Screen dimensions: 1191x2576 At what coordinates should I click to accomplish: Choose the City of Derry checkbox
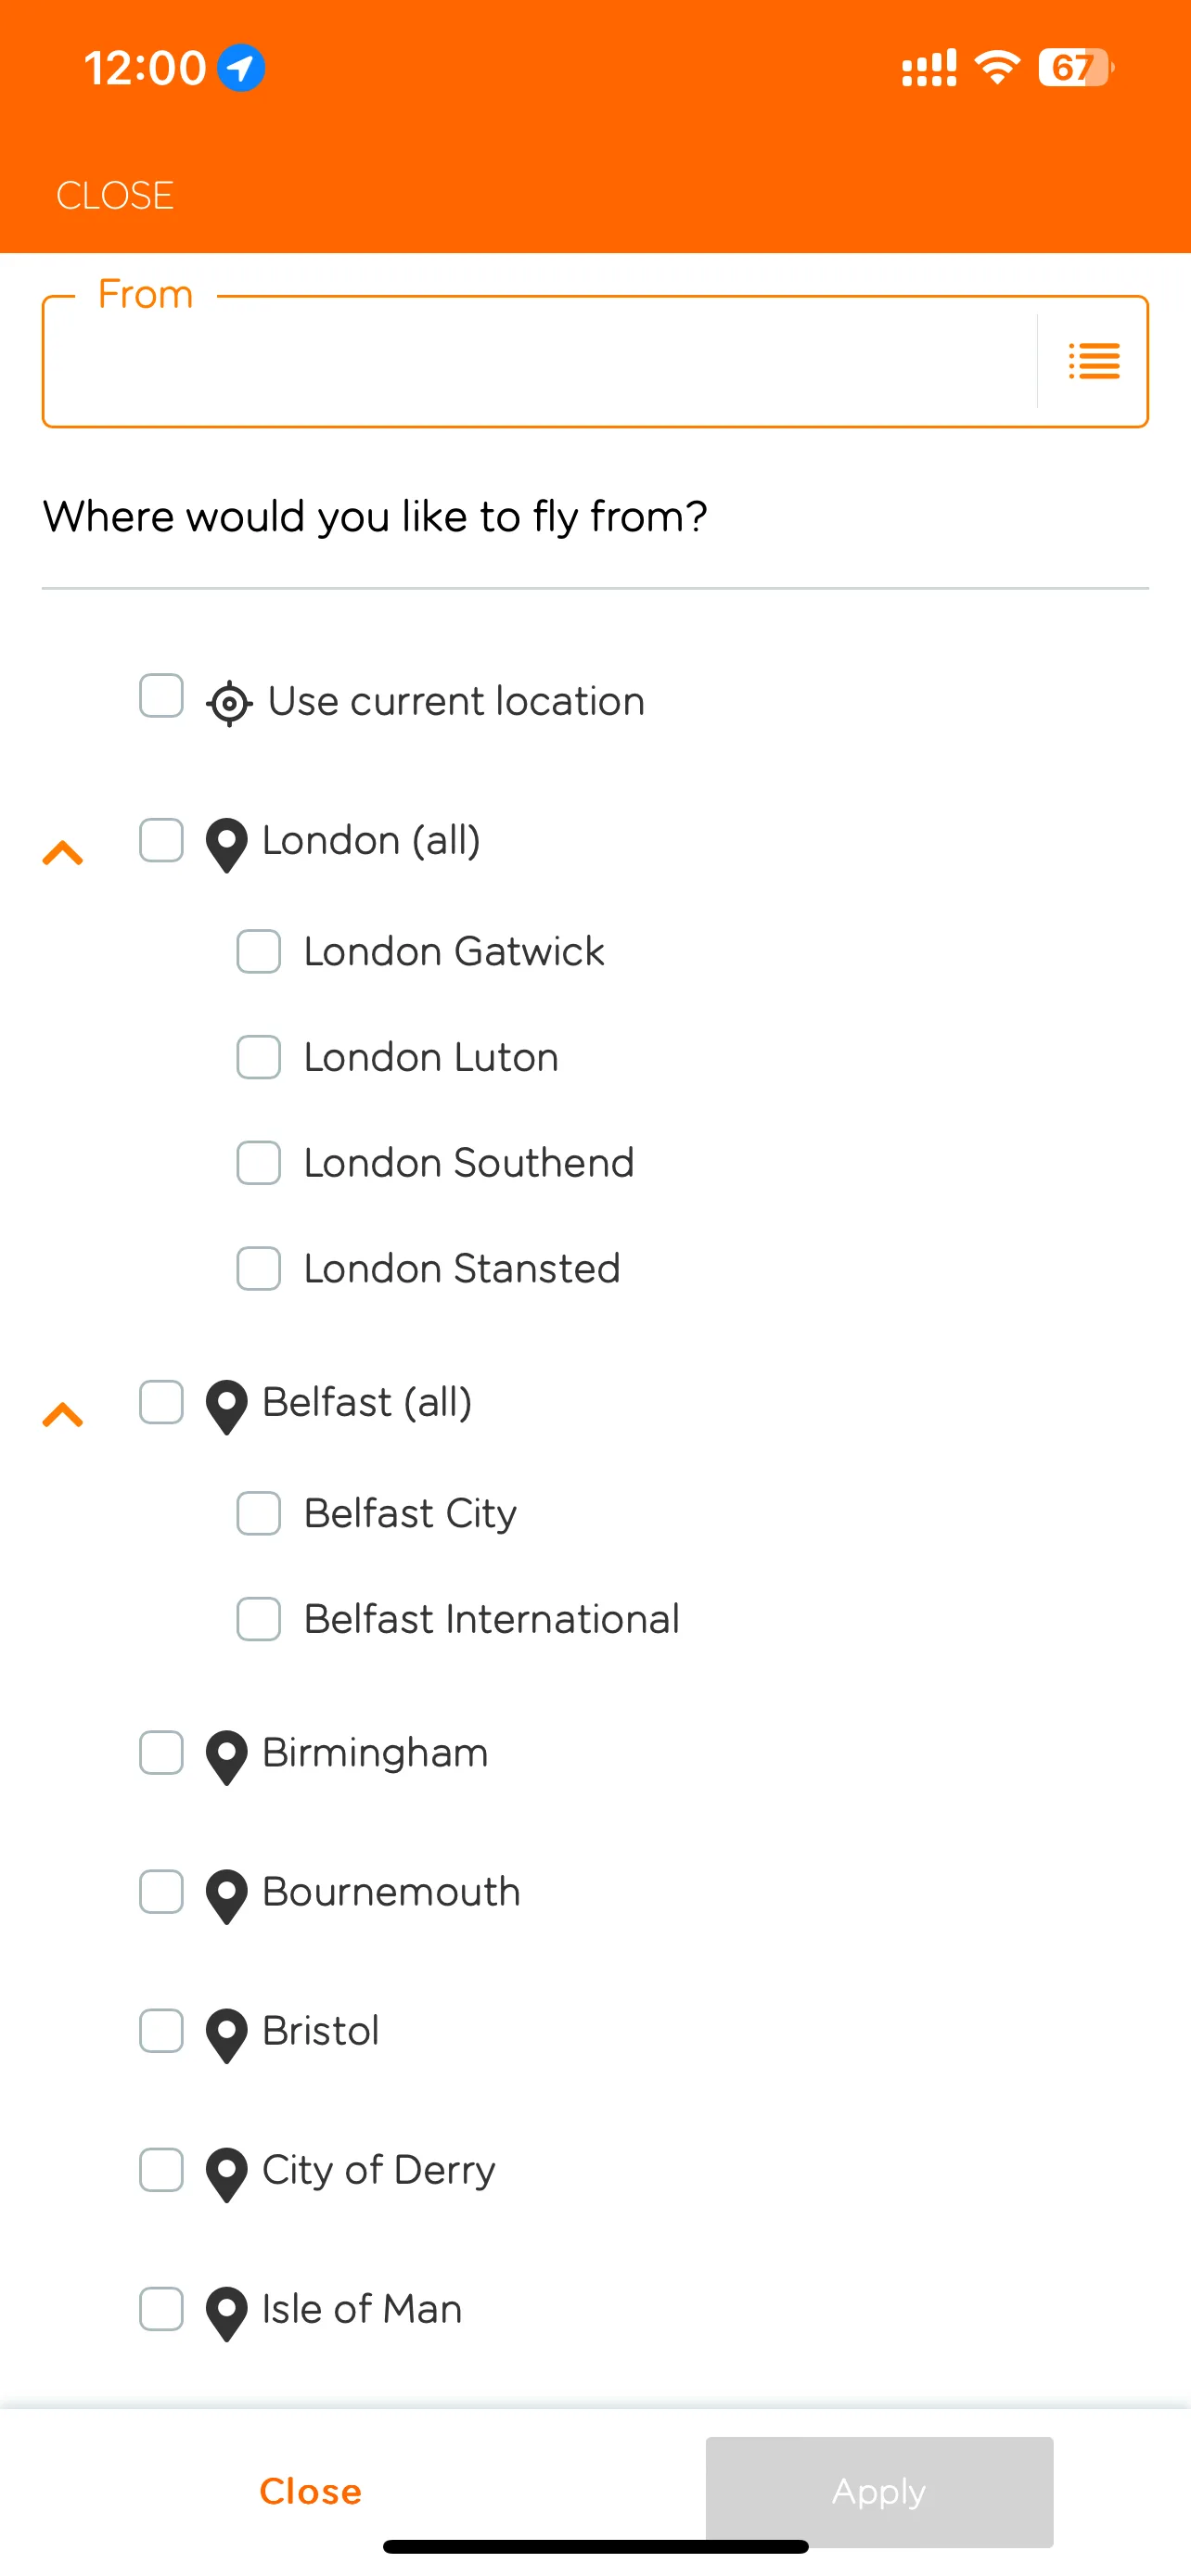tap(161, 2170)
